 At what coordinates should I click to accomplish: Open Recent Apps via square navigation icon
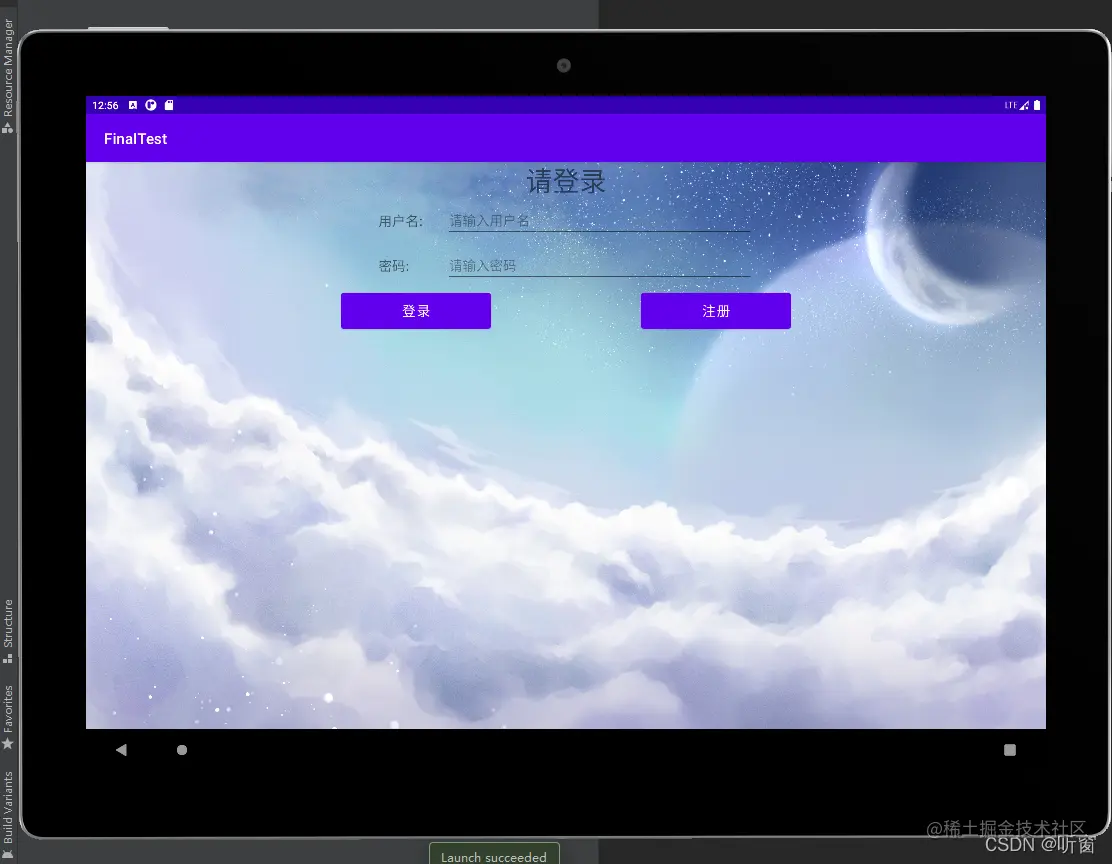(x=1010, y=749)
